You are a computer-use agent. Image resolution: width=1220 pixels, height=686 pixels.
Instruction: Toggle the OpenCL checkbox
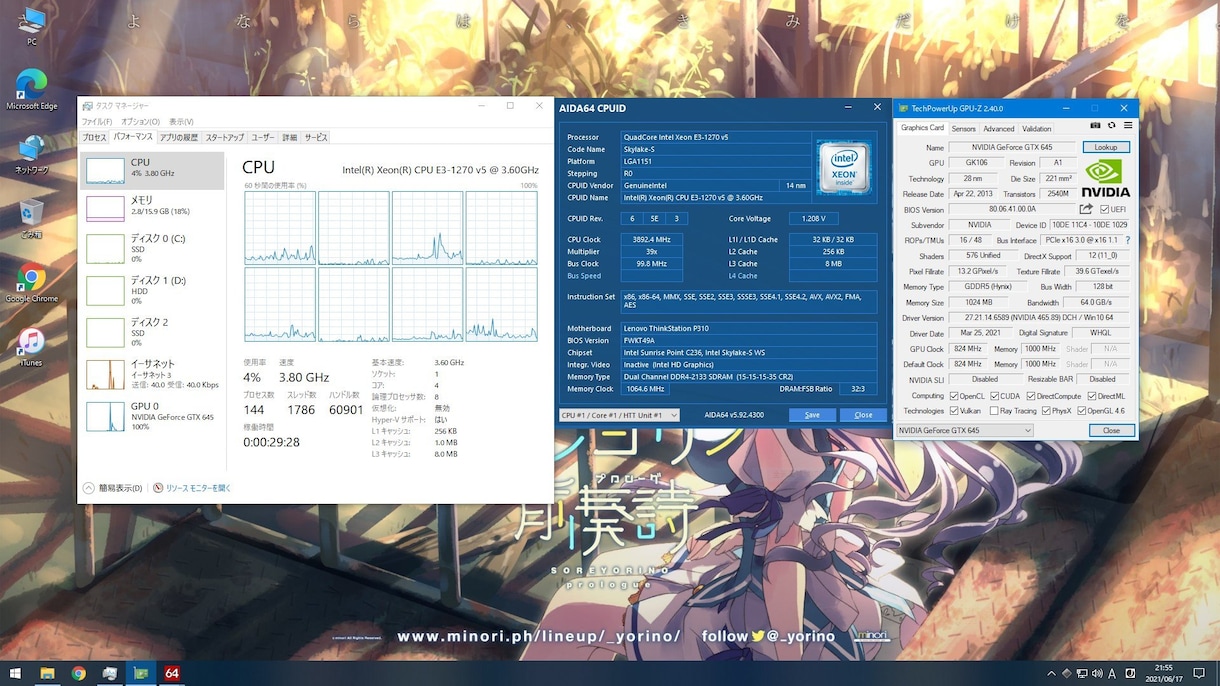coord(954,396)
